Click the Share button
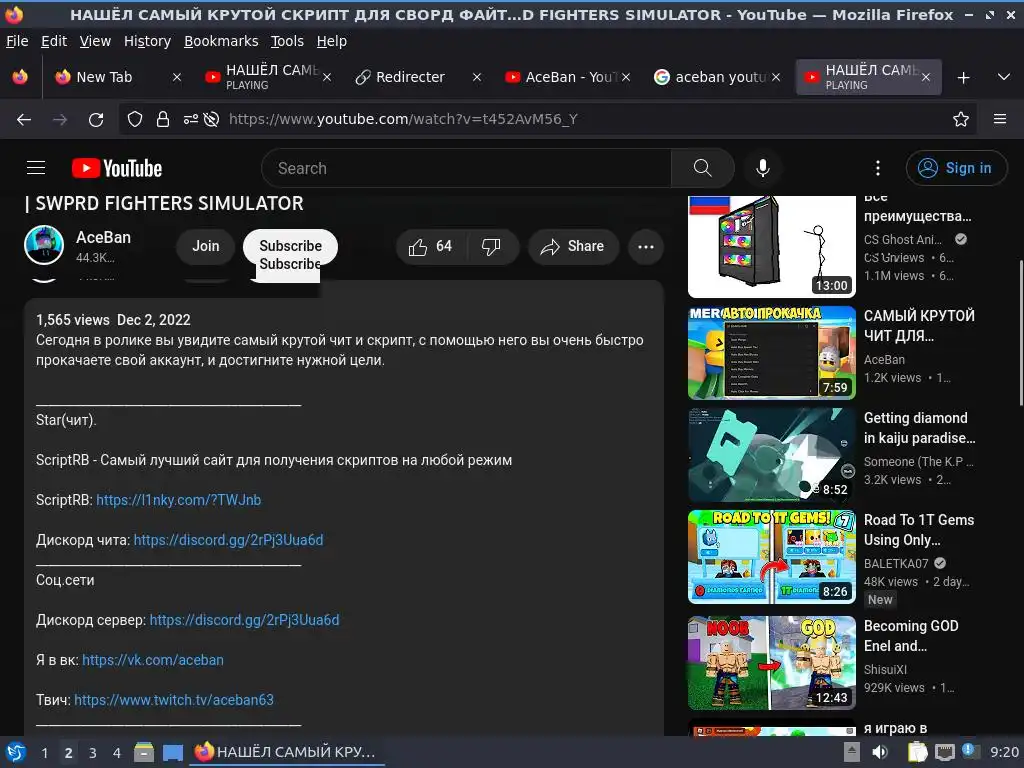This screenshot has width=1024, height=768. [x=573, y=247]
